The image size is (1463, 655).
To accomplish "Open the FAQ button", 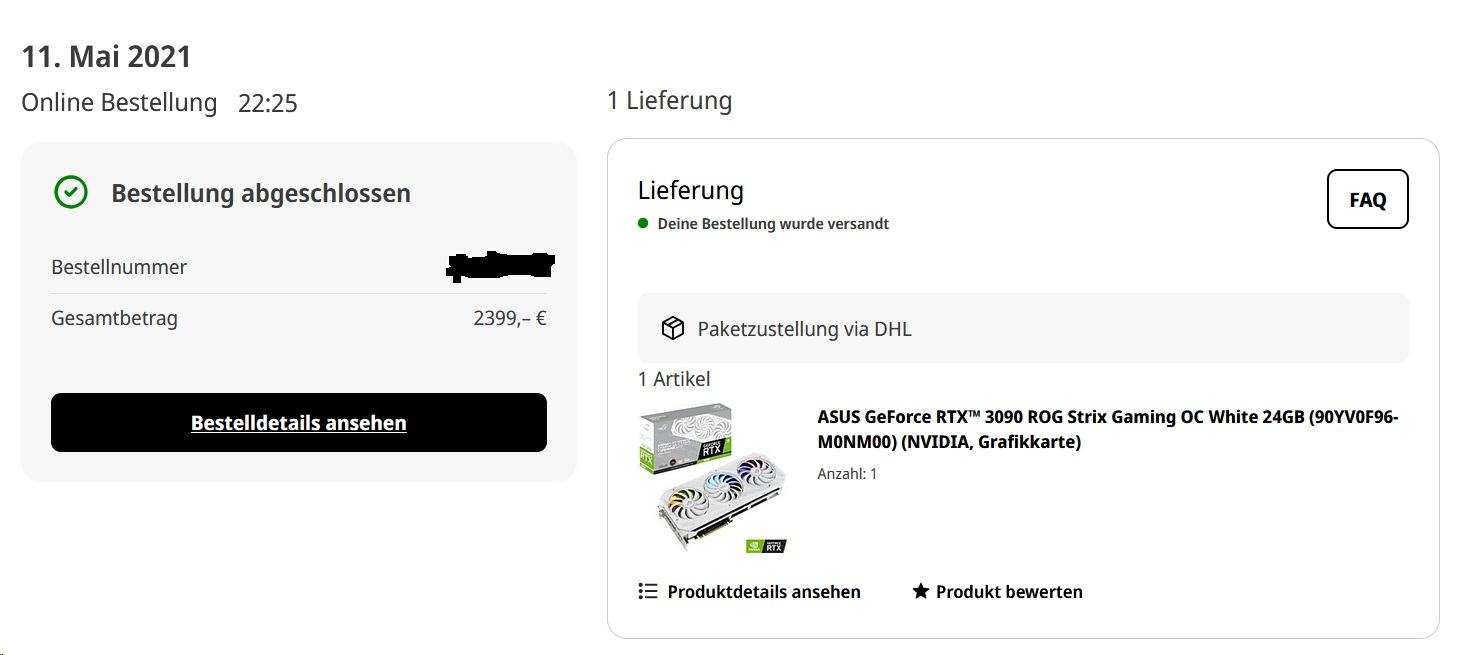I will tap(1367, 199).
